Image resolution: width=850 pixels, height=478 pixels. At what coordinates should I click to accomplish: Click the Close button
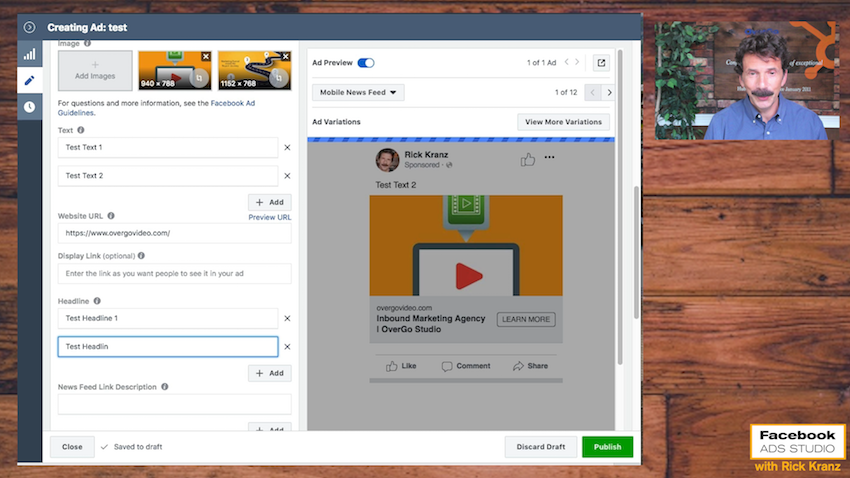72,447
